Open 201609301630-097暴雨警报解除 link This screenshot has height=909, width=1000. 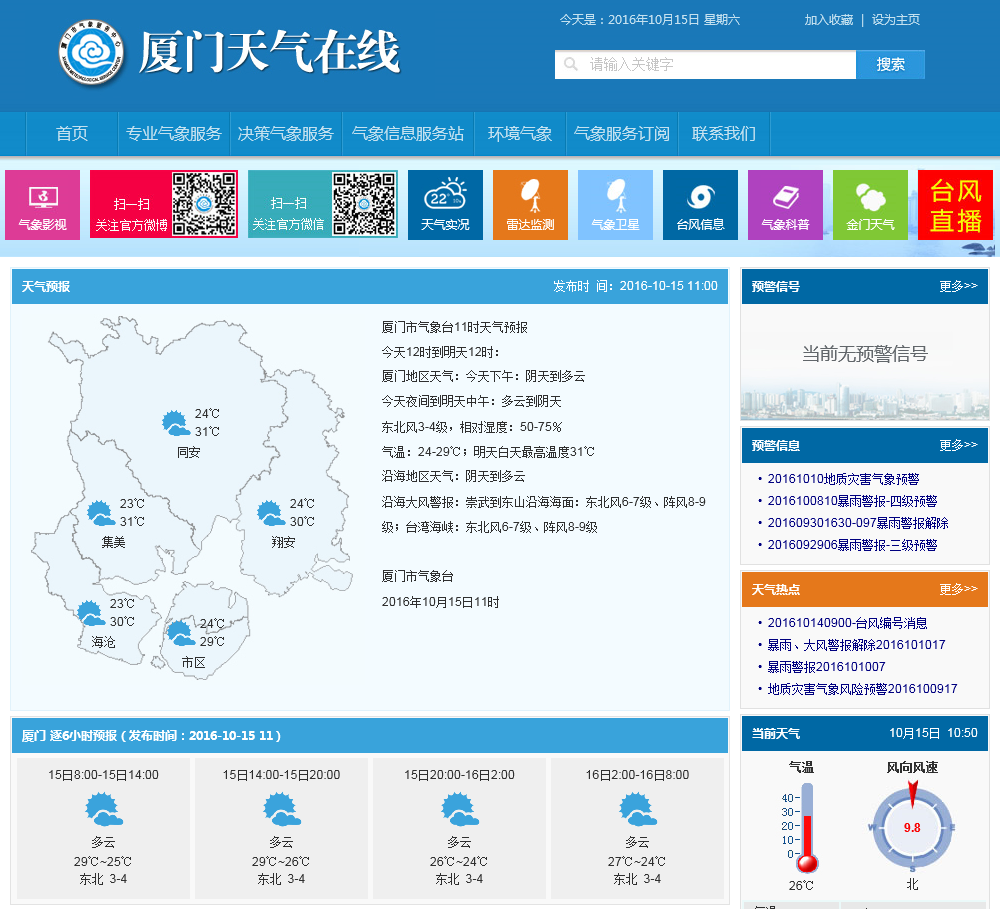pyautogui.click(x=858, y=523)
